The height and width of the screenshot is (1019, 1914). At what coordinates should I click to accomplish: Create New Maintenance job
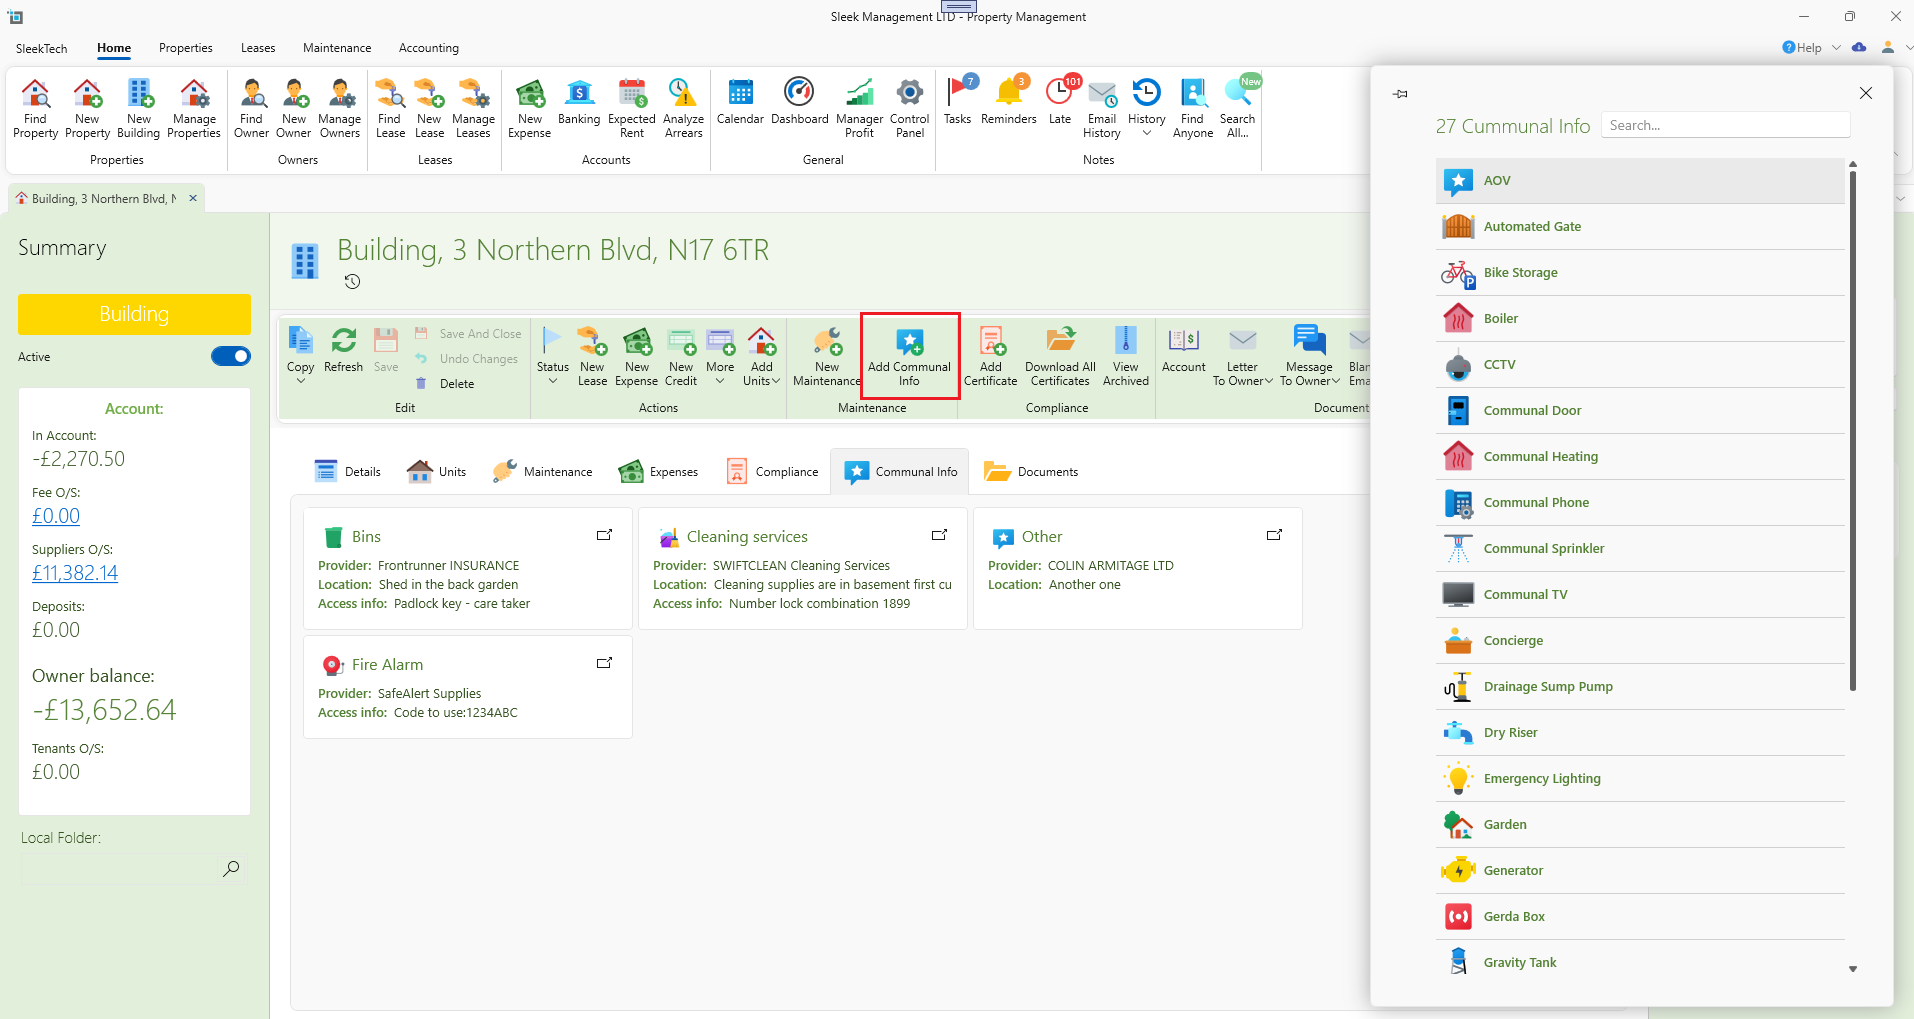[827, 356]
